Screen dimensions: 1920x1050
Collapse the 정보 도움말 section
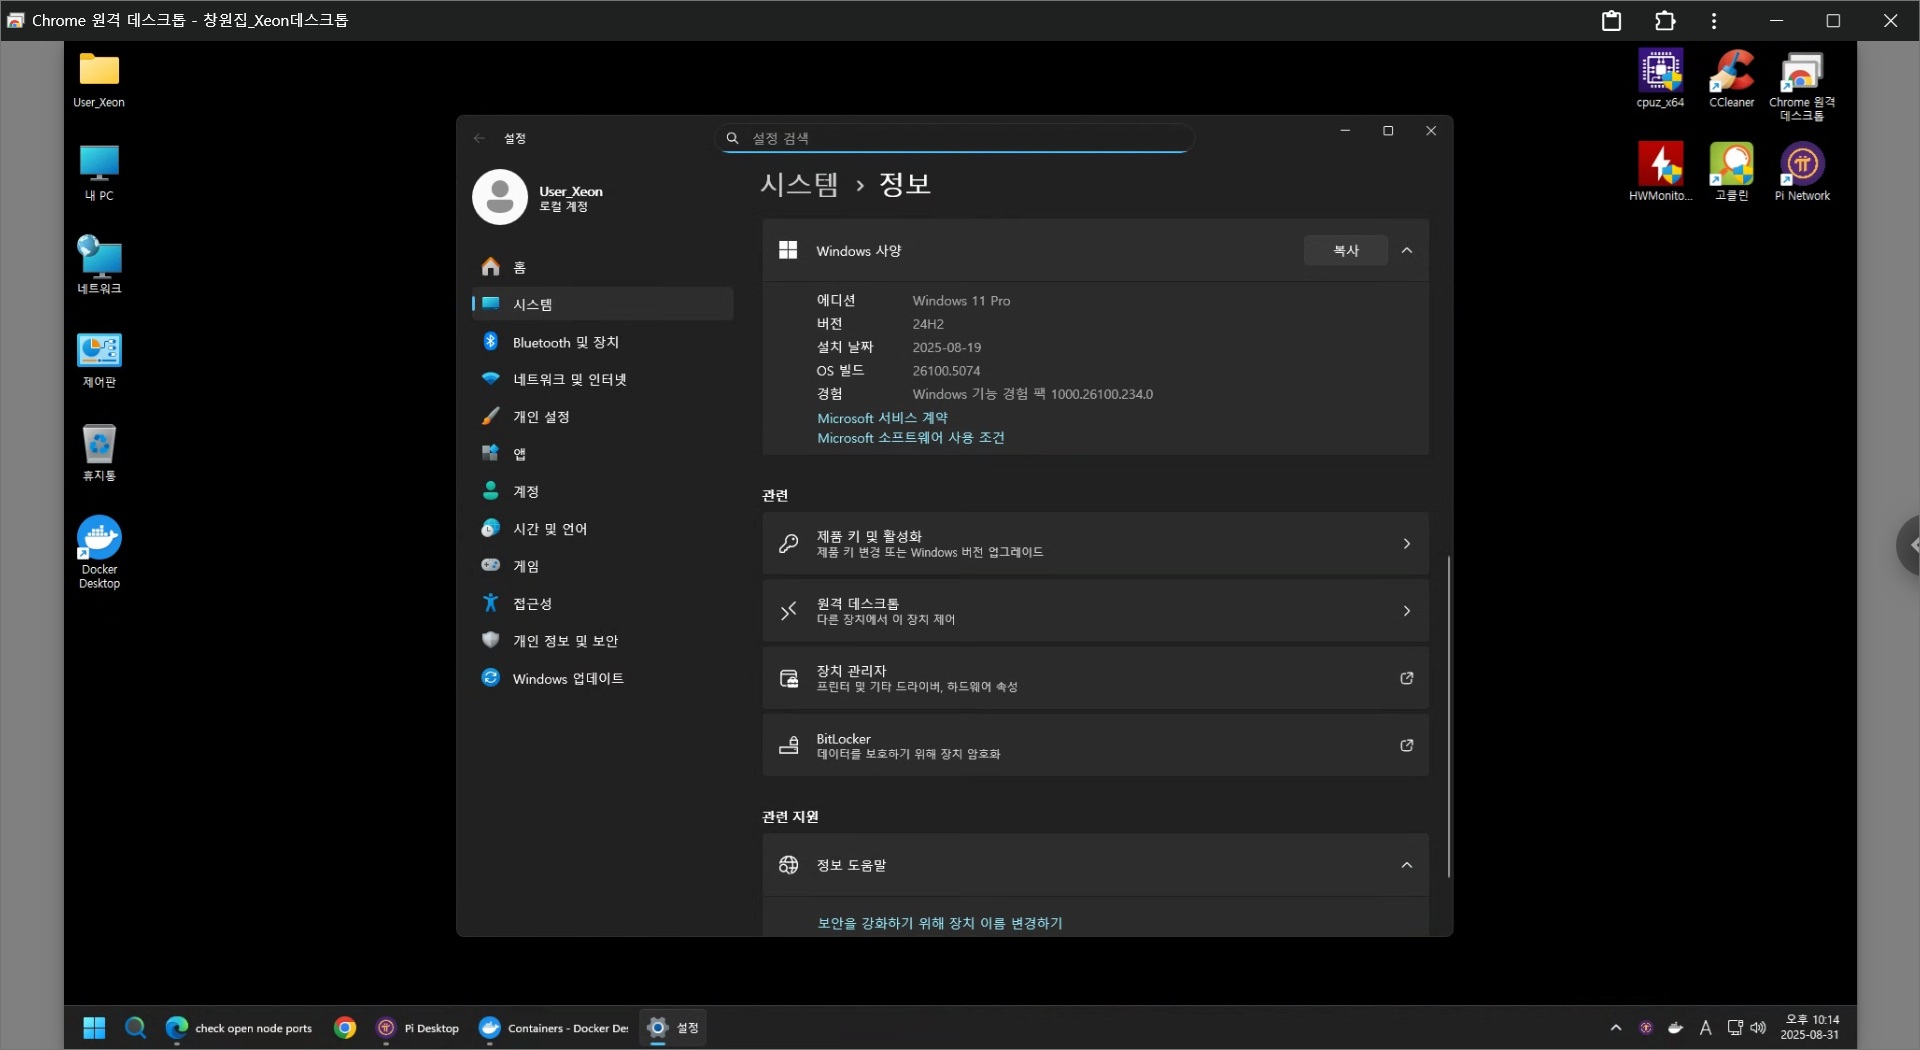(1407, 865)
